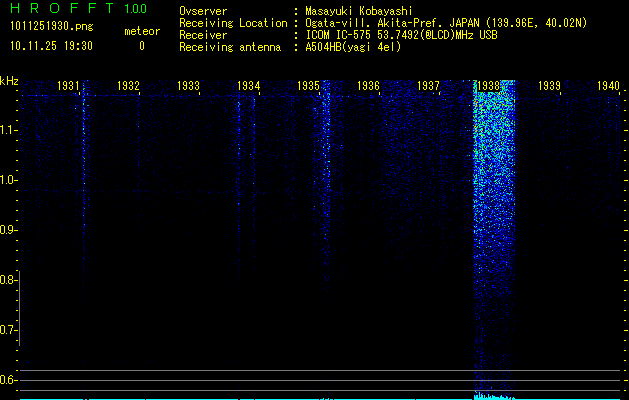Click the Receiving Location label

pyautogui.click(x=233, y=23)
